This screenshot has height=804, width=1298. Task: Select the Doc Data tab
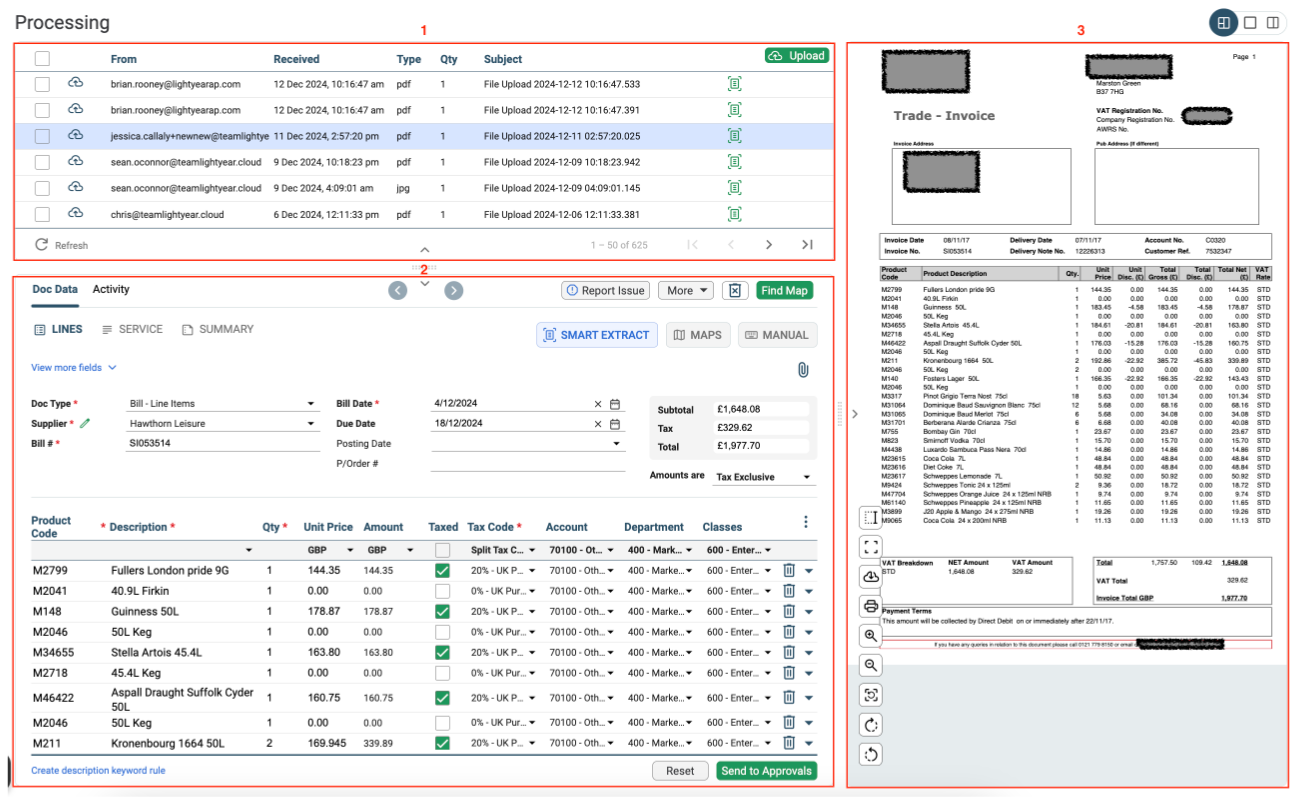click(x=55, y=289)
